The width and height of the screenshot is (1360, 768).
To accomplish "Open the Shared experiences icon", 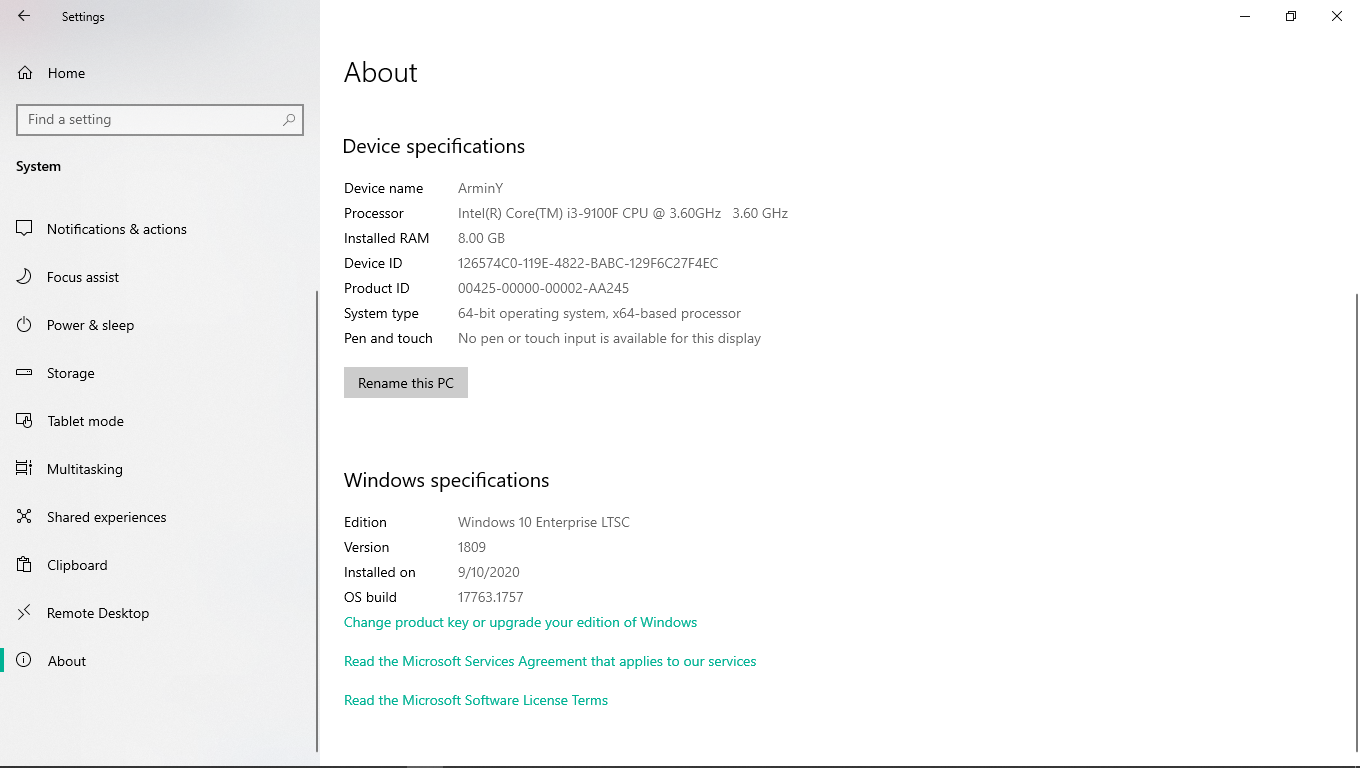I will coord(25,517).
